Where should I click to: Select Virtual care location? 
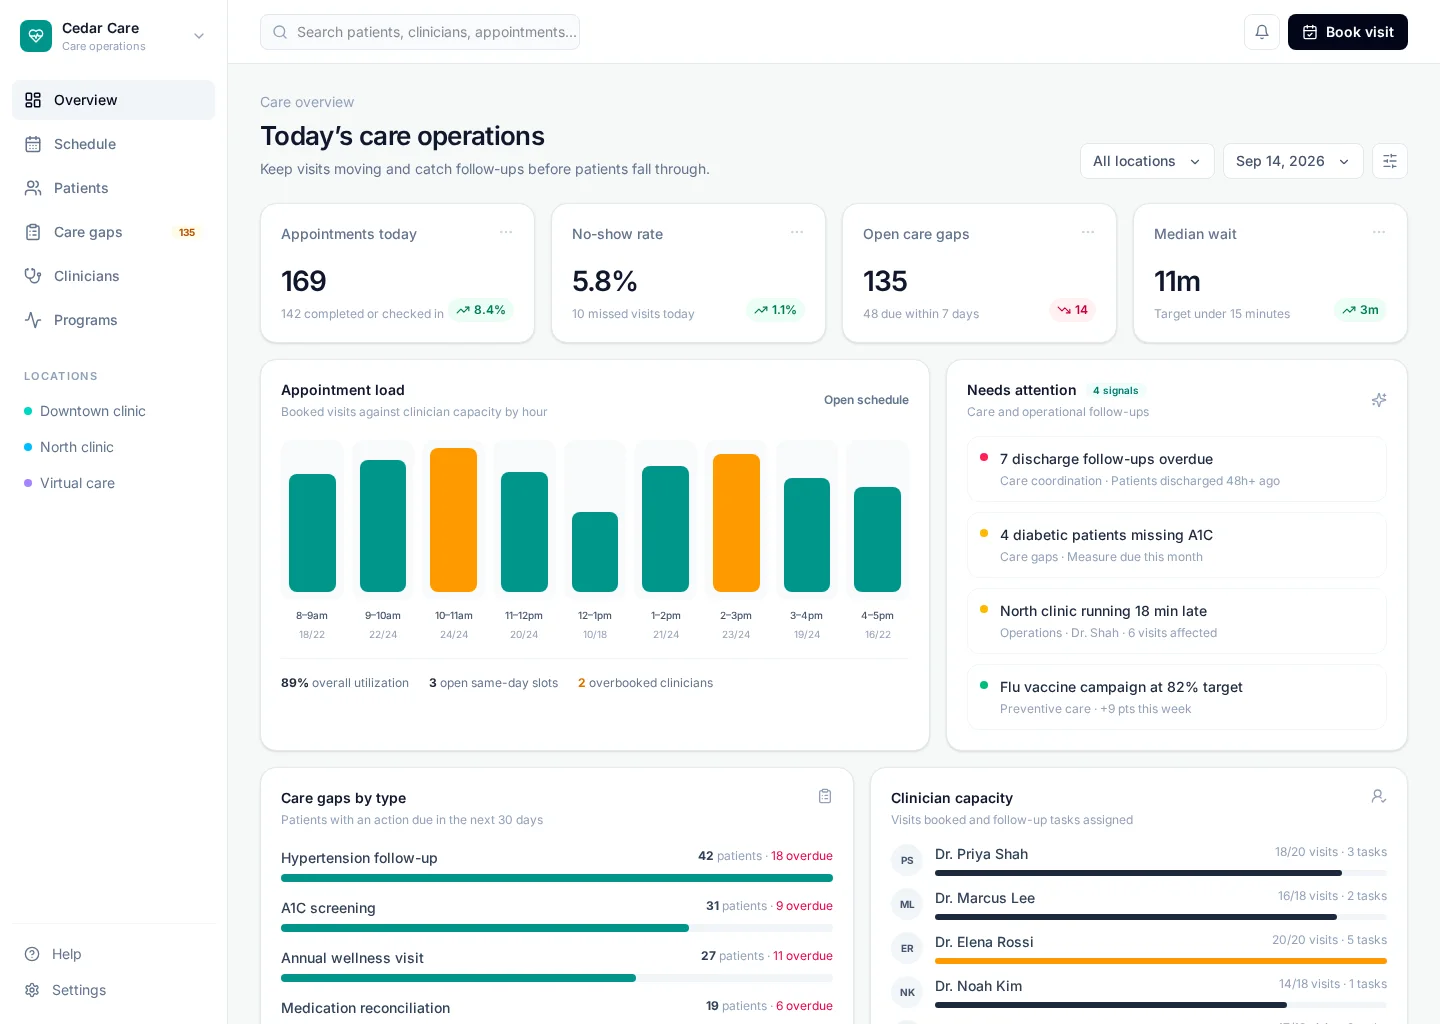(113, 483)
